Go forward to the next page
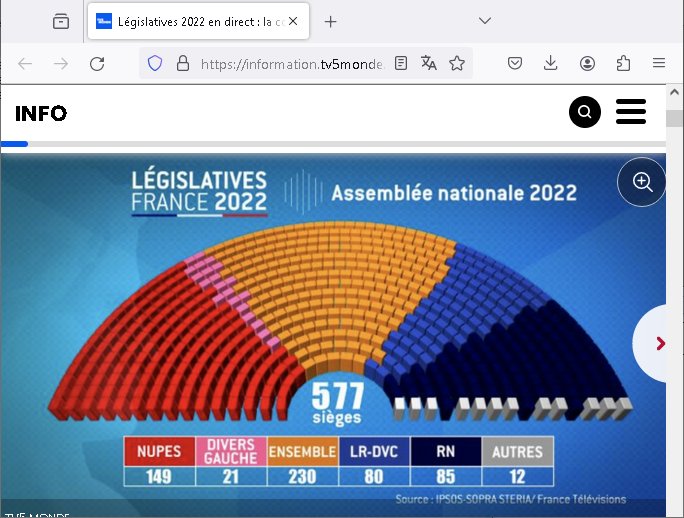This screenshot has width=684, height=518. [61, 64]
